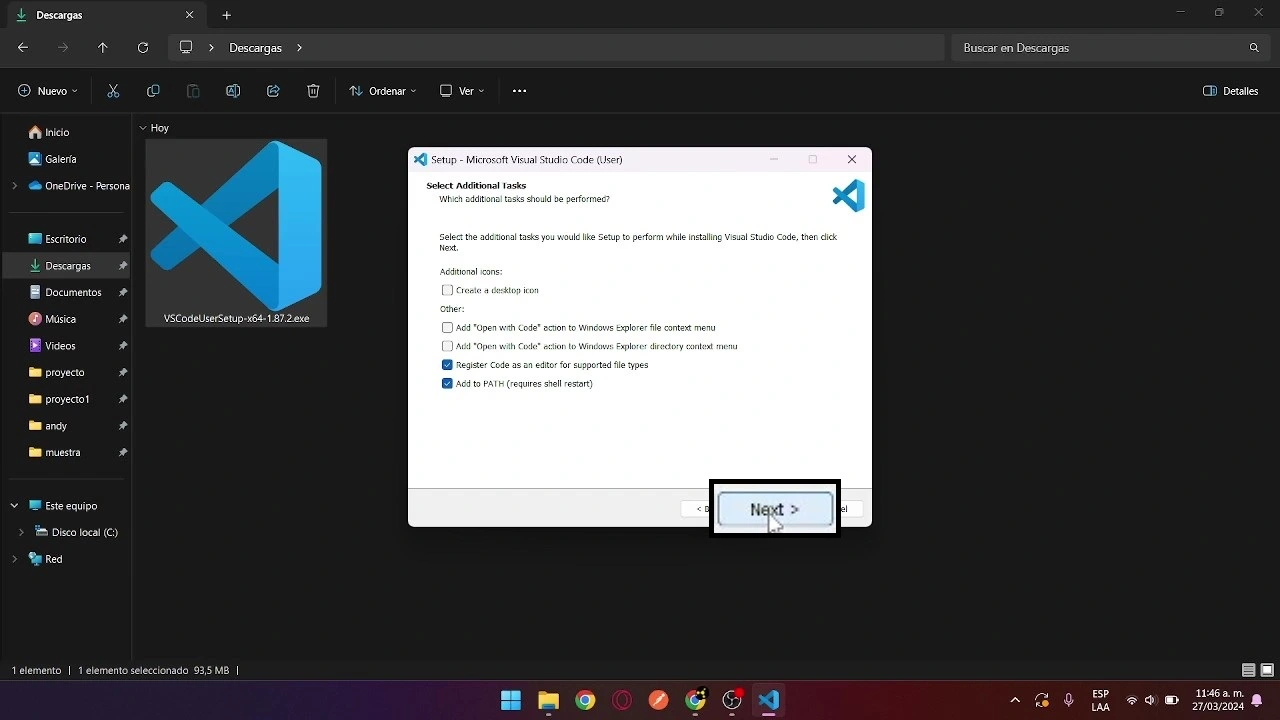The image size is (1280, 720).
Task: Collapse the Este equipo tree node
Action: 14,506
